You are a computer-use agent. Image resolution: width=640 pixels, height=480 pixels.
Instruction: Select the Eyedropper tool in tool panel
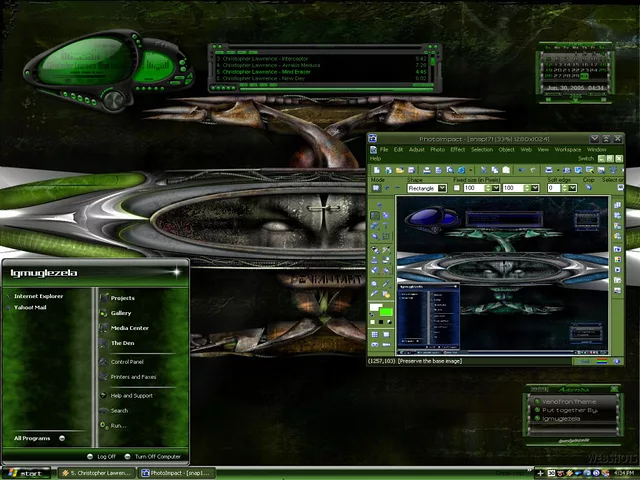386,284
